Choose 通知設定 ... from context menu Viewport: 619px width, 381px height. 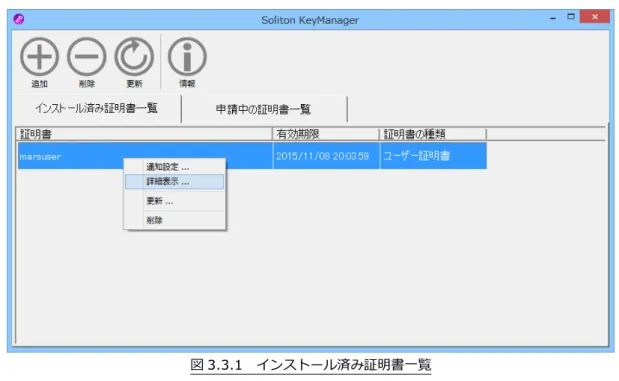click(175, 167)
